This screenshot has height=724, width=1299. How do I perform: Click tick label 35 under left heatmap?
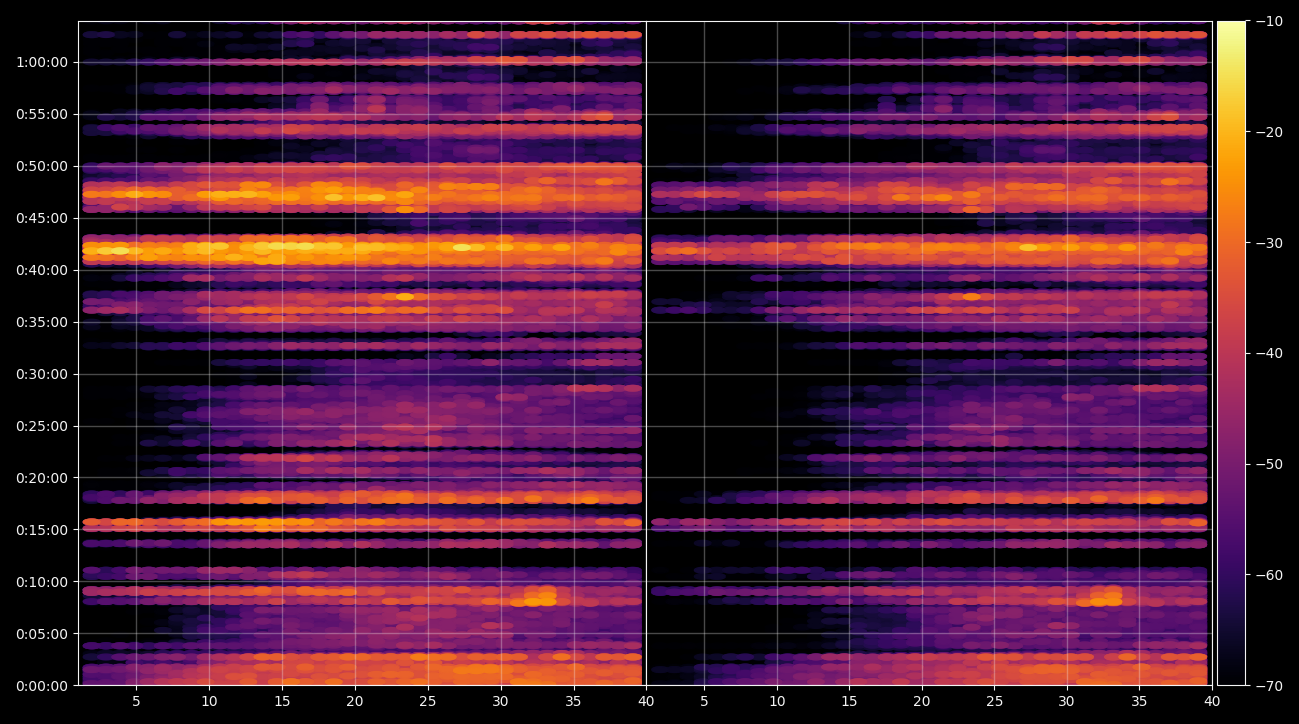point(574,702)
